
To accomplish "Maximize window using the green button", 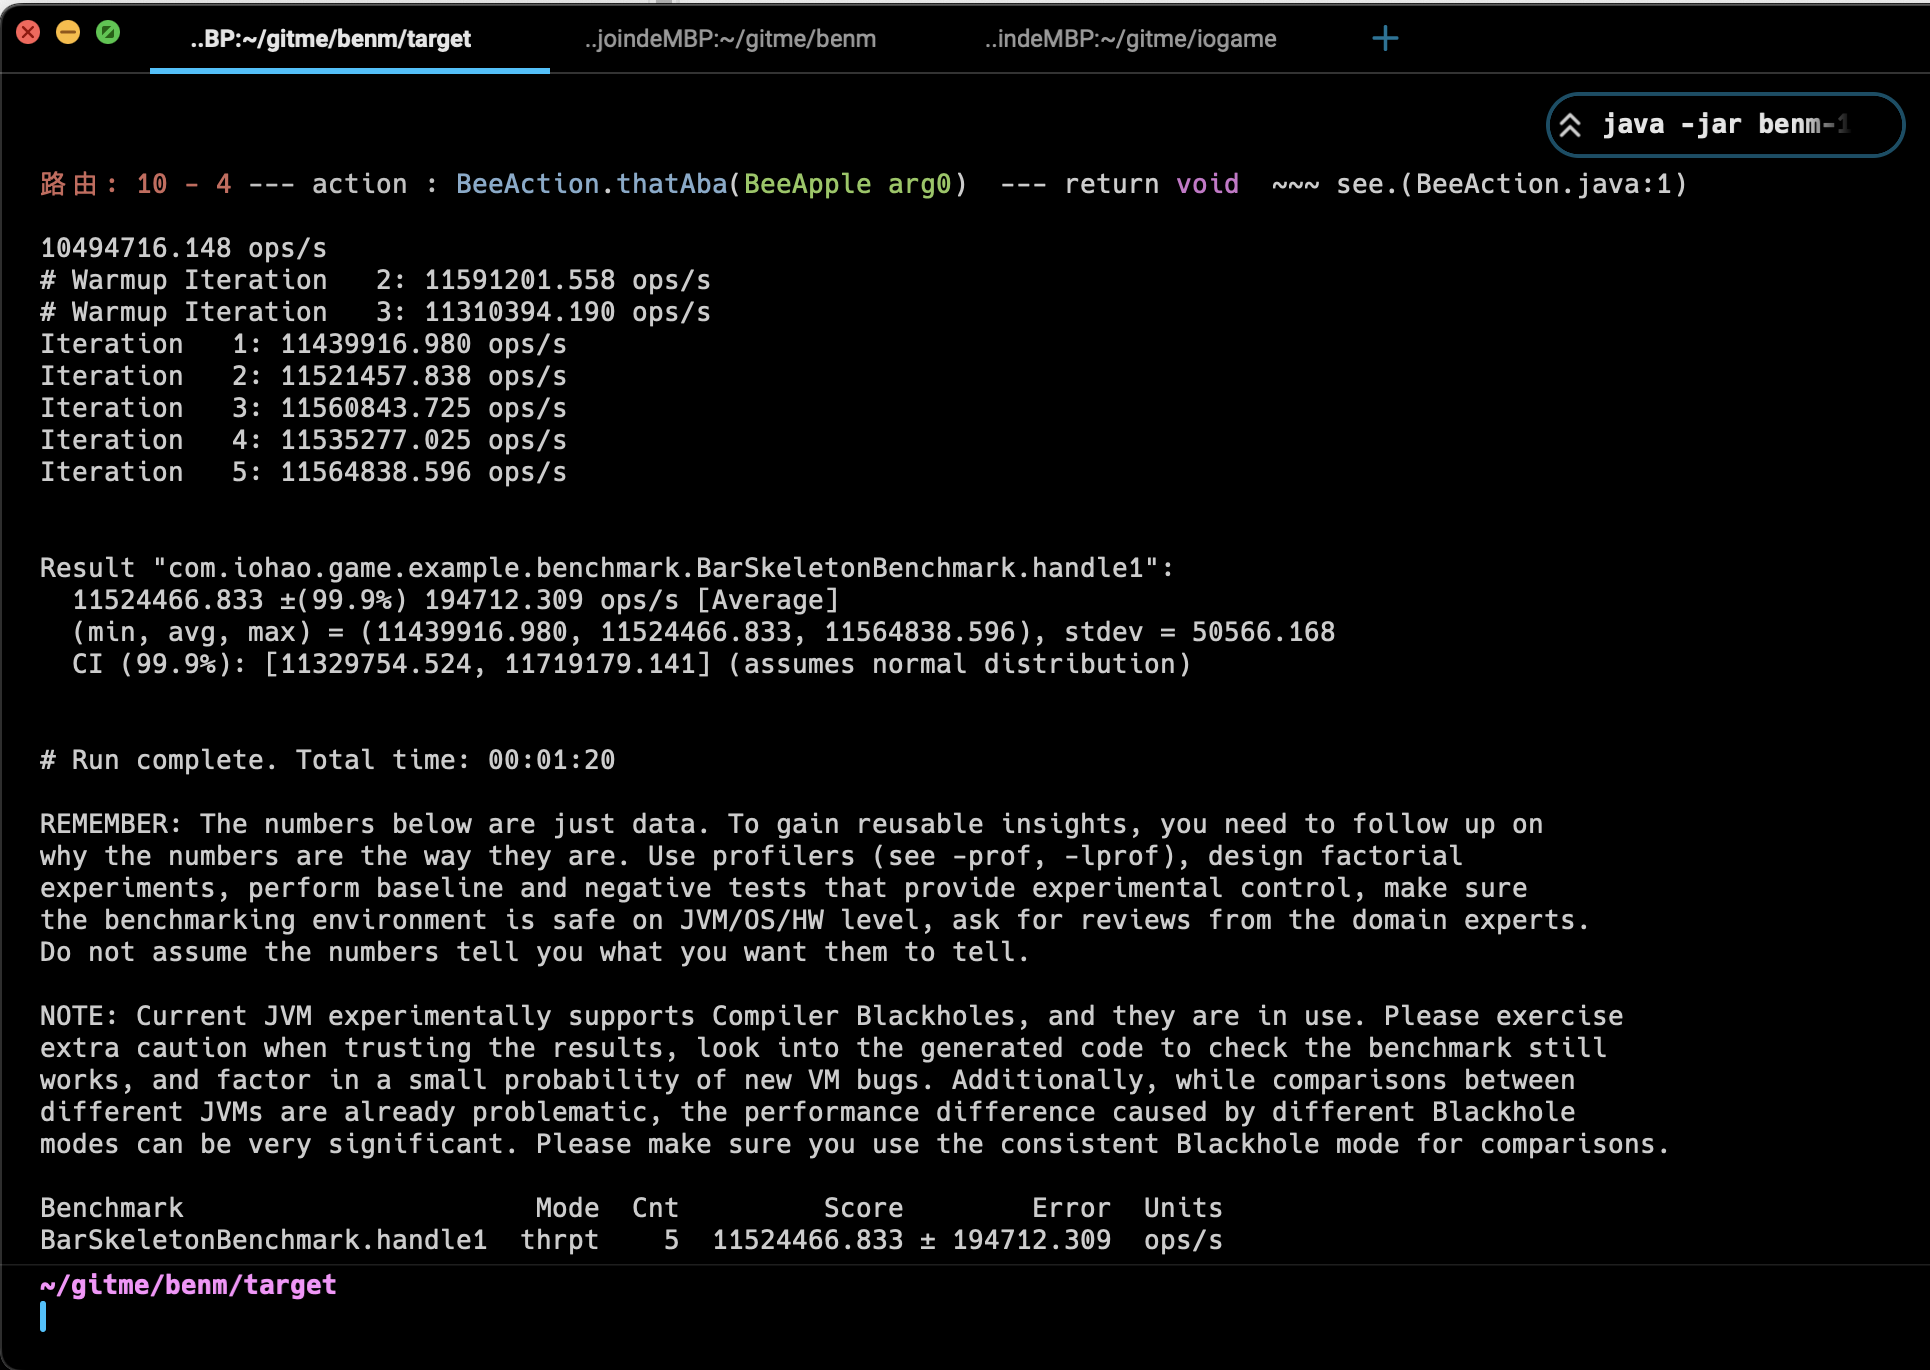I will (x=108, y=33).
